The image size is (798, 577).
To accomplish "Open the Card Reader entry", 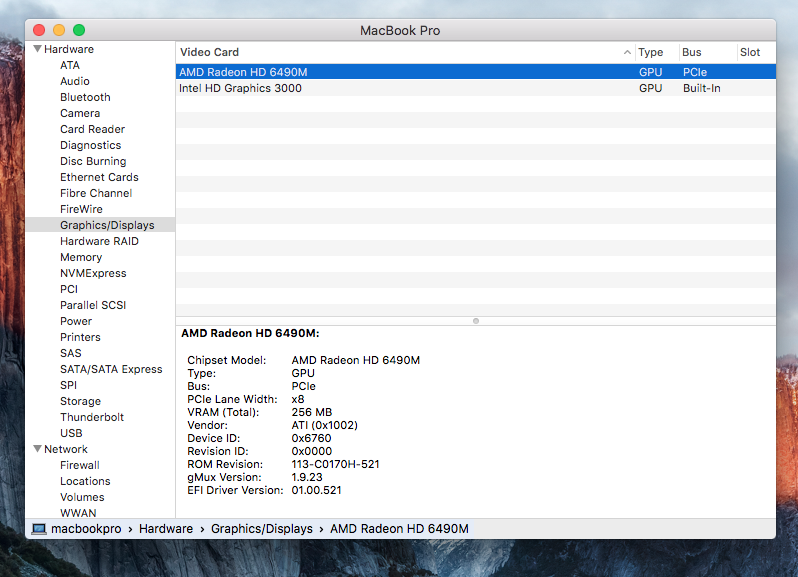I will click(93, 129).
